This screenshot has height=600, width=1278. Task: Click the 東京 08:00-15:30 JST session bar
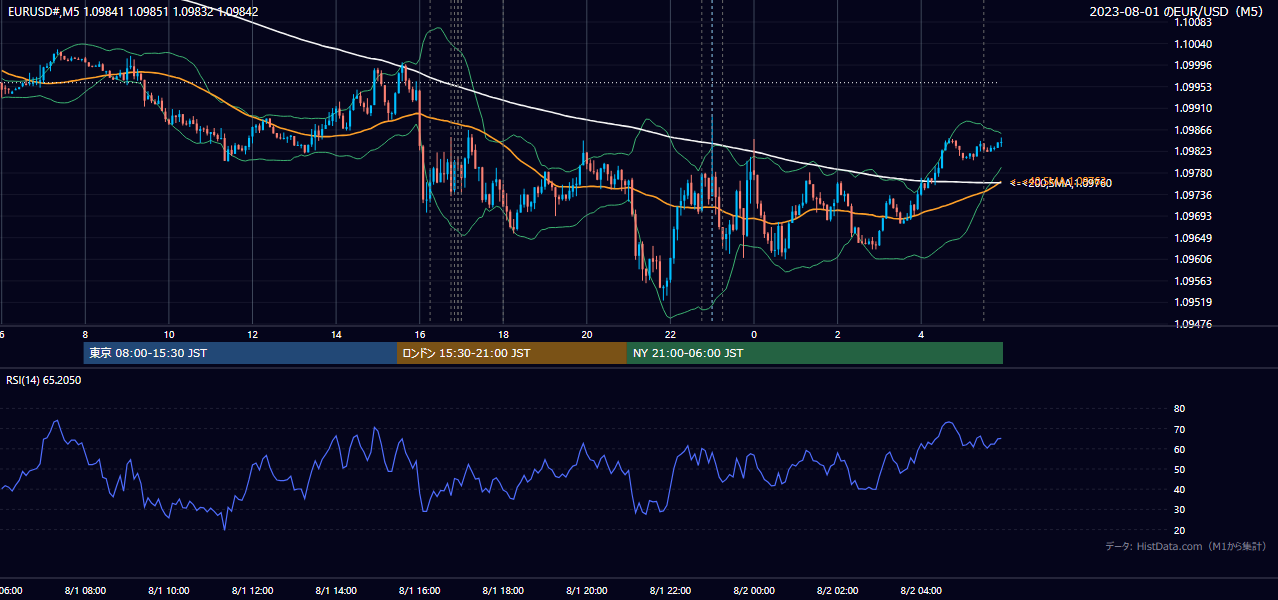point(241,353)
